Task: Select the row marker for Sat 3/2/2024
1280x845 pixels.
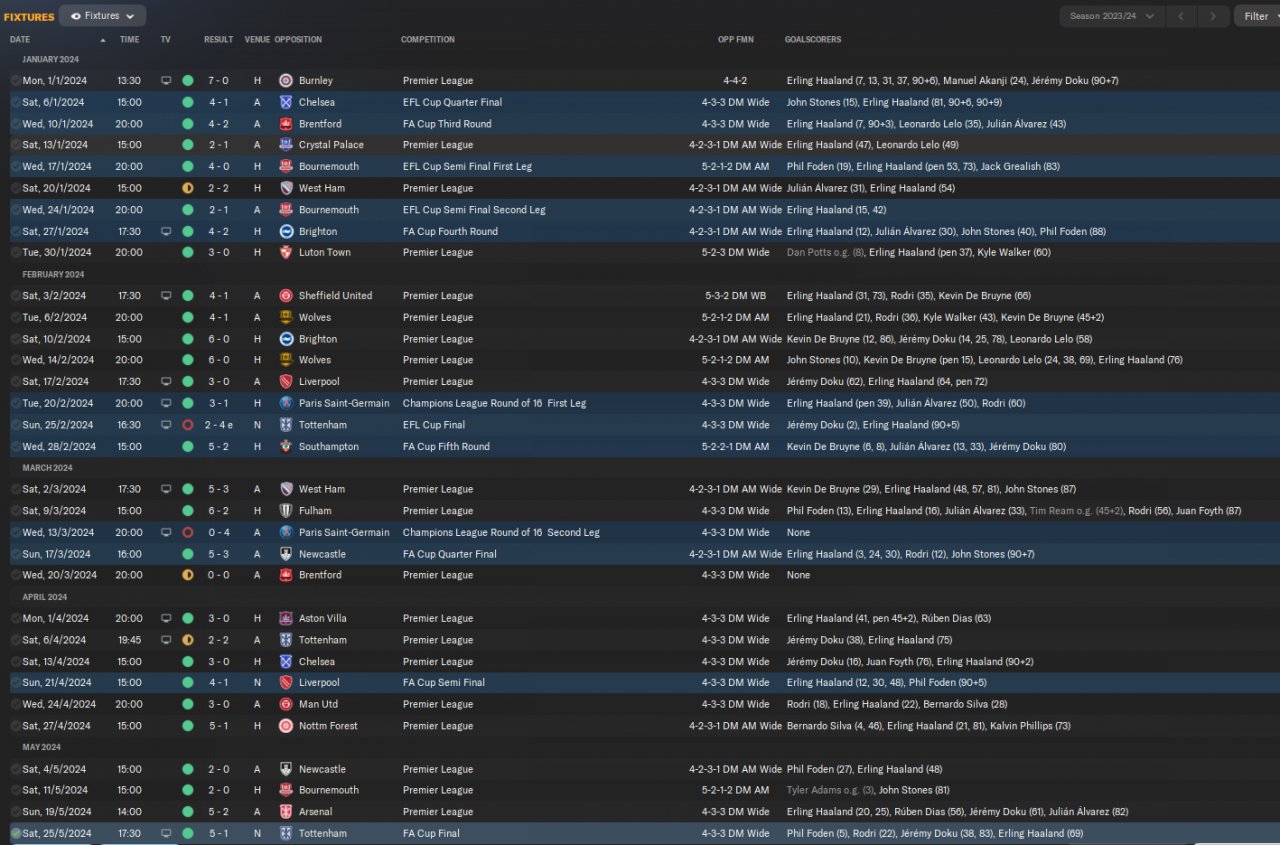Action: (x=15, y=296)
